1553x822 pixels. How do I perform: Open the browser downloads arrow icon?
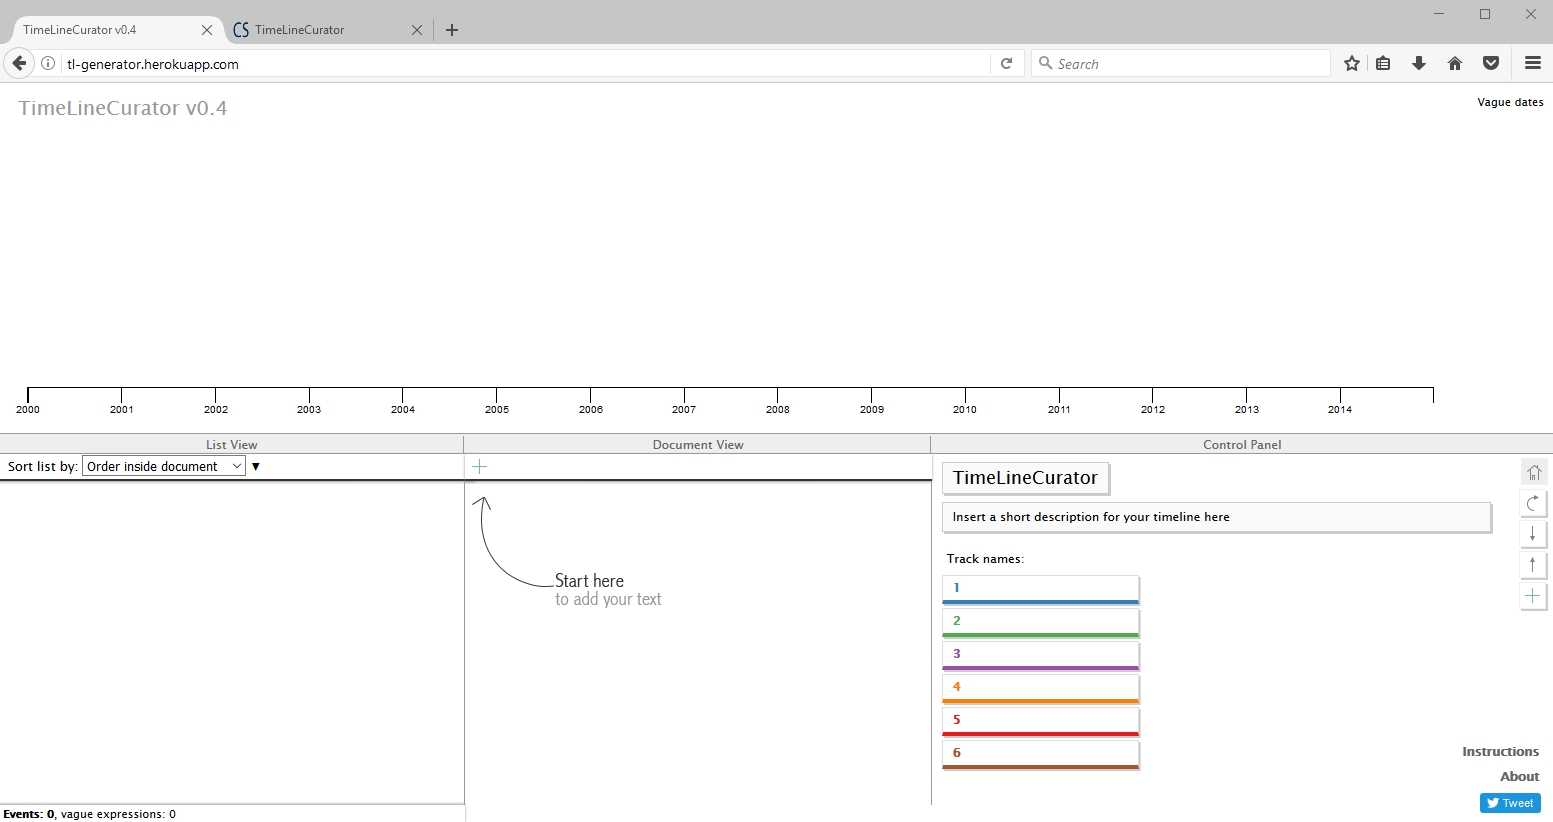(1418, 64)
